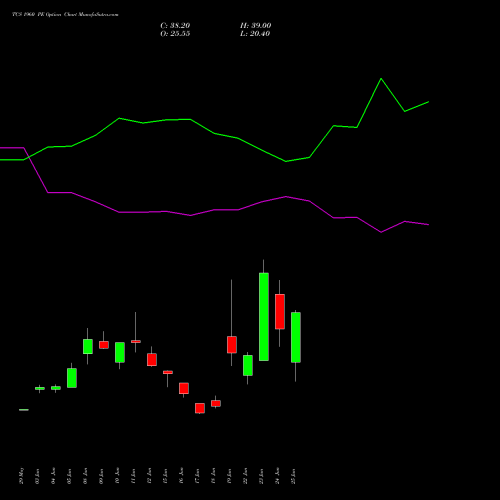Select the 22 Jun date label
This screenshot has height=500, width=500.
pyautogui.click(x=246, y=476)
